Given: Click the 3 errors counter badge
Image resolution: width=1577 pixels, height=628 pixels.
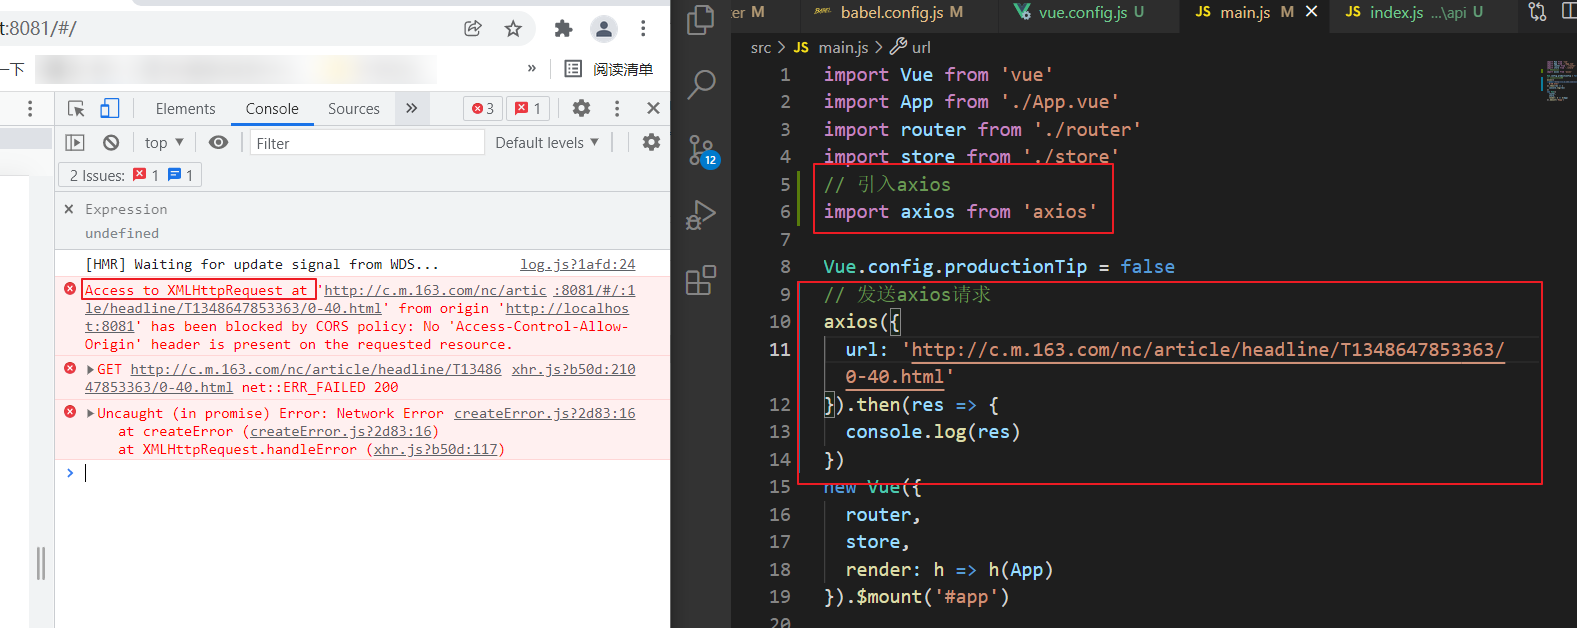Looking at the screenshot, I should pos(483,108).
